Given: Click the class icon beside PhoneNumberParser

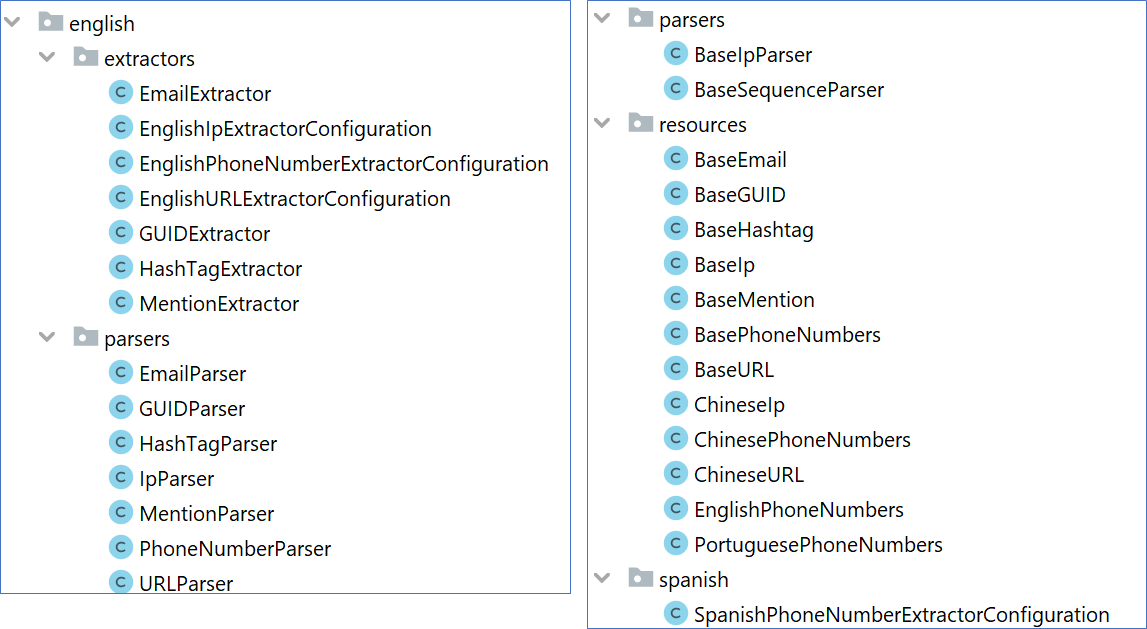Looking at the screenshot, I should (120, 548).
